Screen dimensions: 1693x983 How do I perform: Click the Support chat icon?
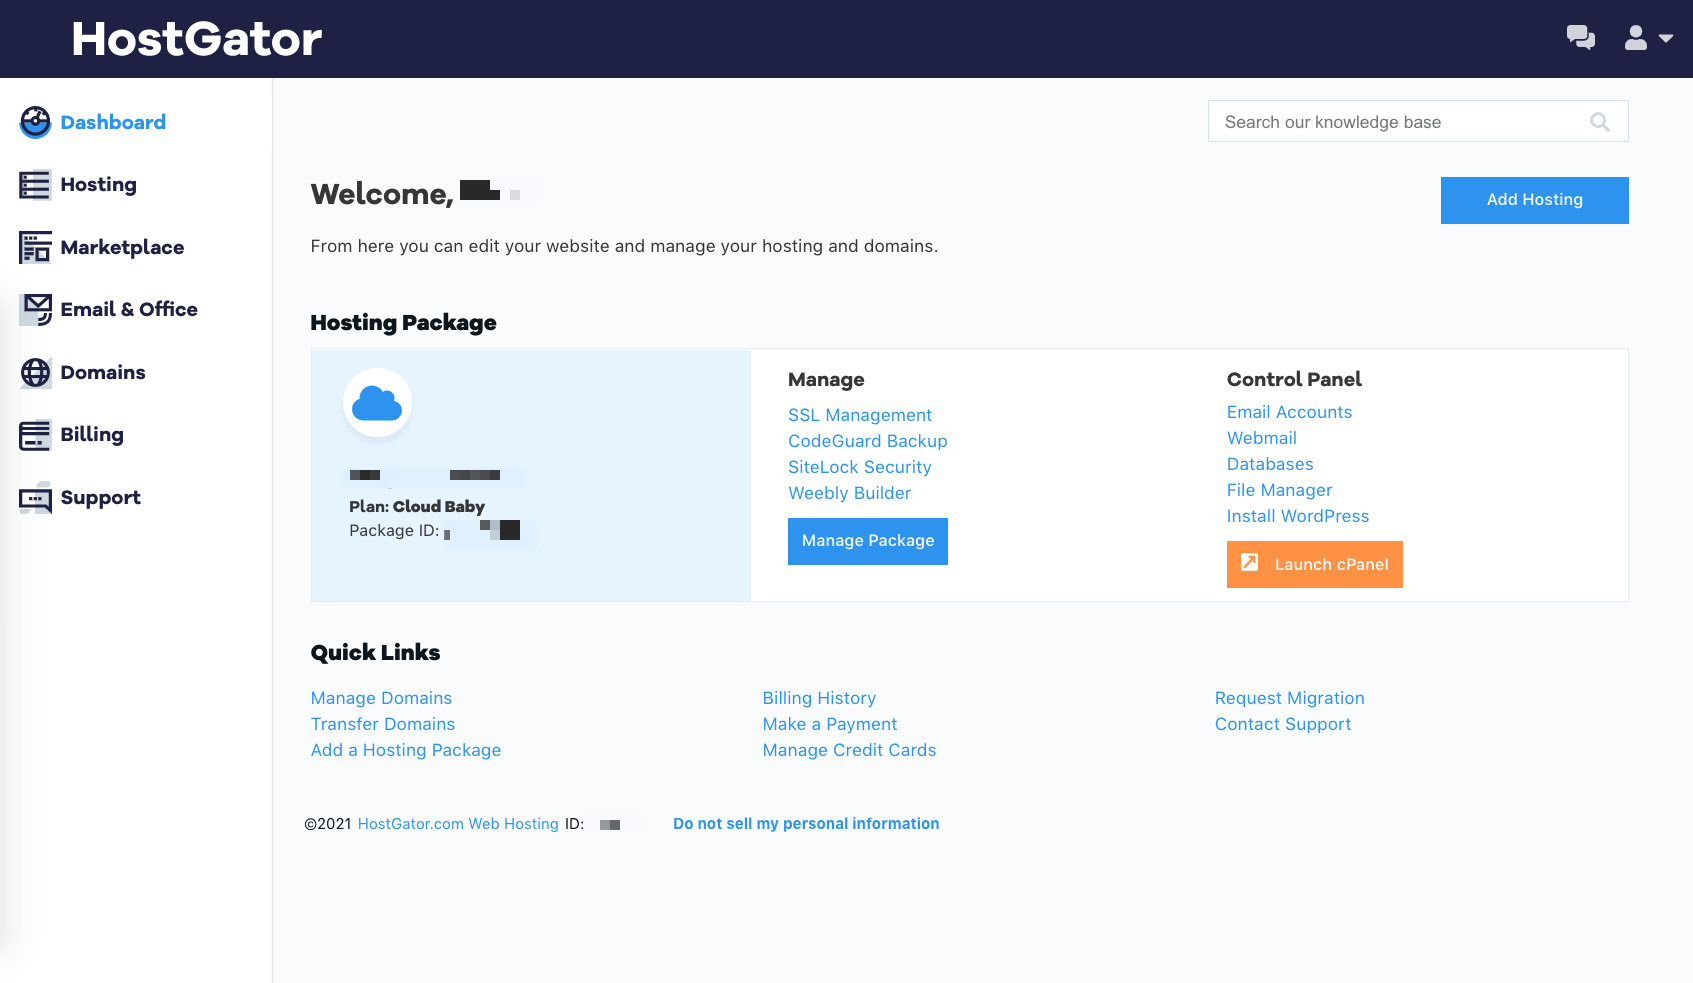(x=35, y=498)
